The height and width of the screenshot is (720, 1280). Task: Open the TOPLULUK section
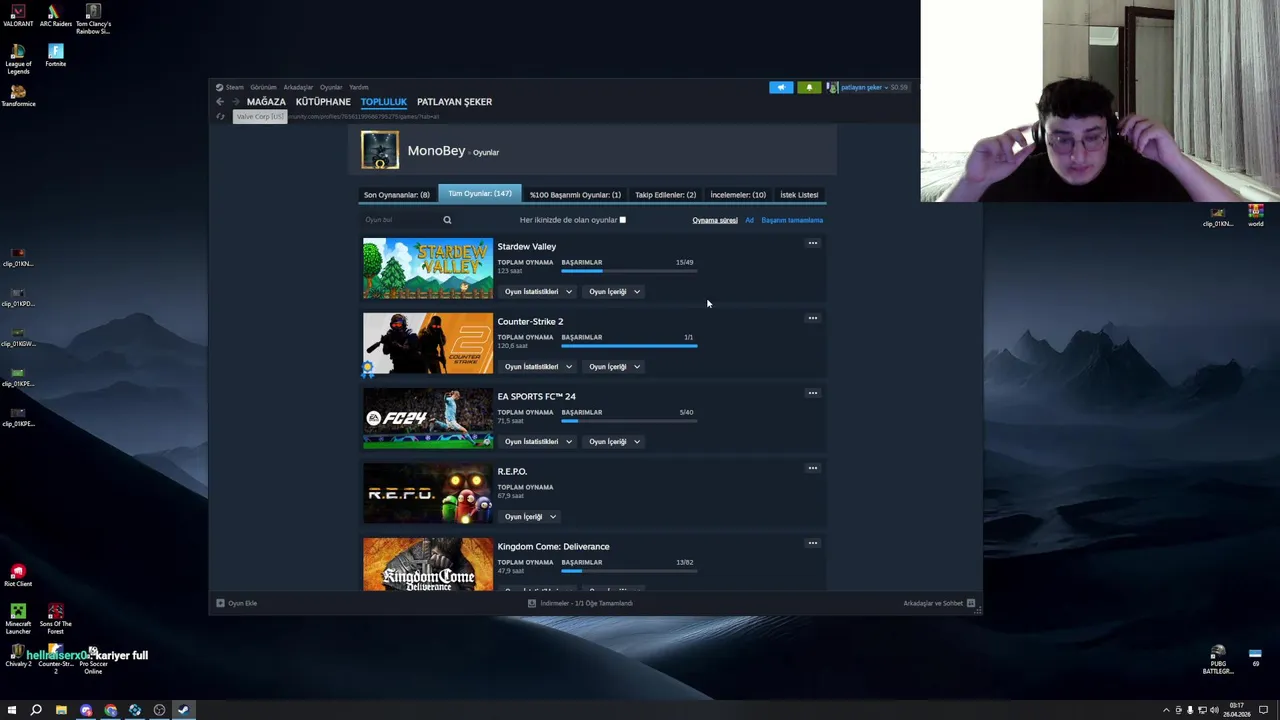point(384,102)
